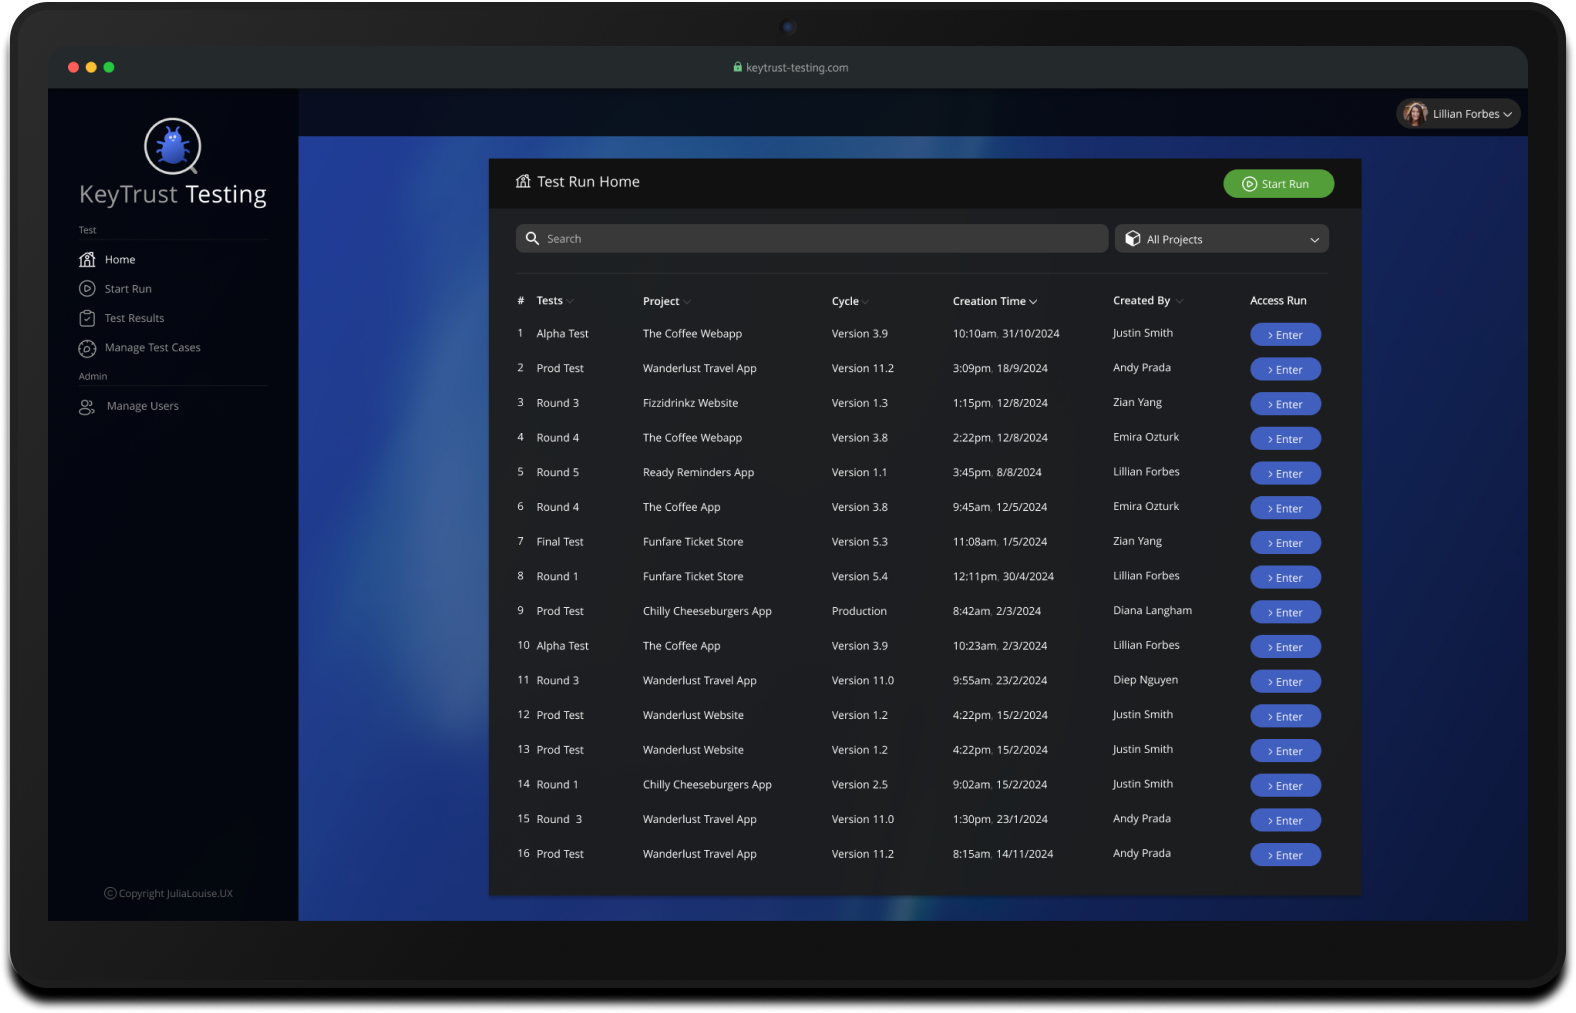Click Lillian Forbes profile avatar
Viewport: 1576px width, 1013px height.
pyautogui.click(x=1415, y=114)
